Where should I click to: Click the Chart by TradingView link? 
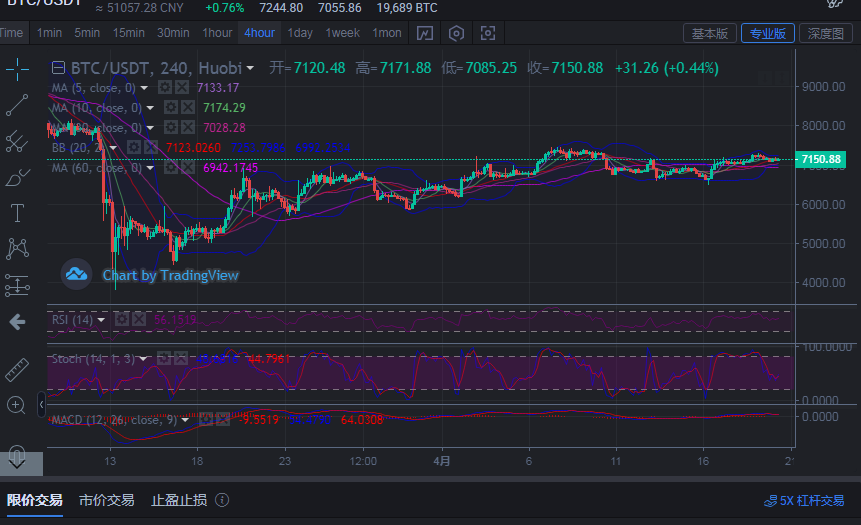coord(170,275)
